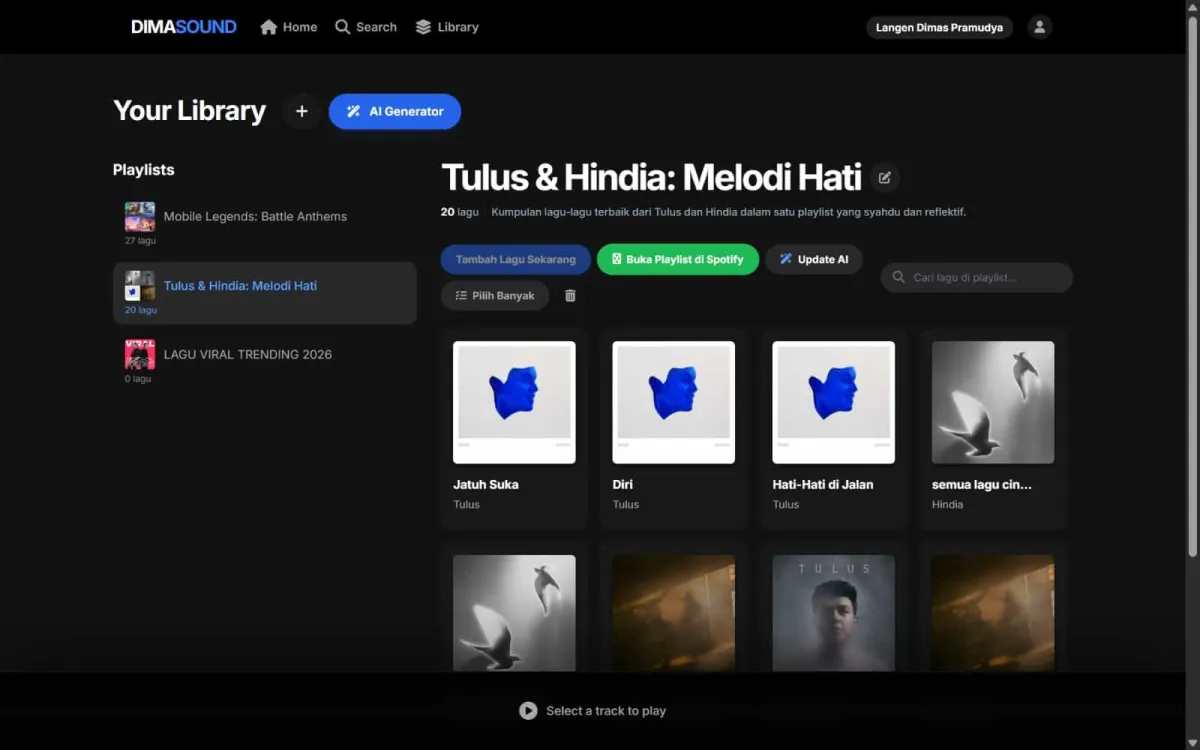Edit the playlist title with the pencil icon
This screenshot has height=750, width=1200.
(x=885, y=178)
